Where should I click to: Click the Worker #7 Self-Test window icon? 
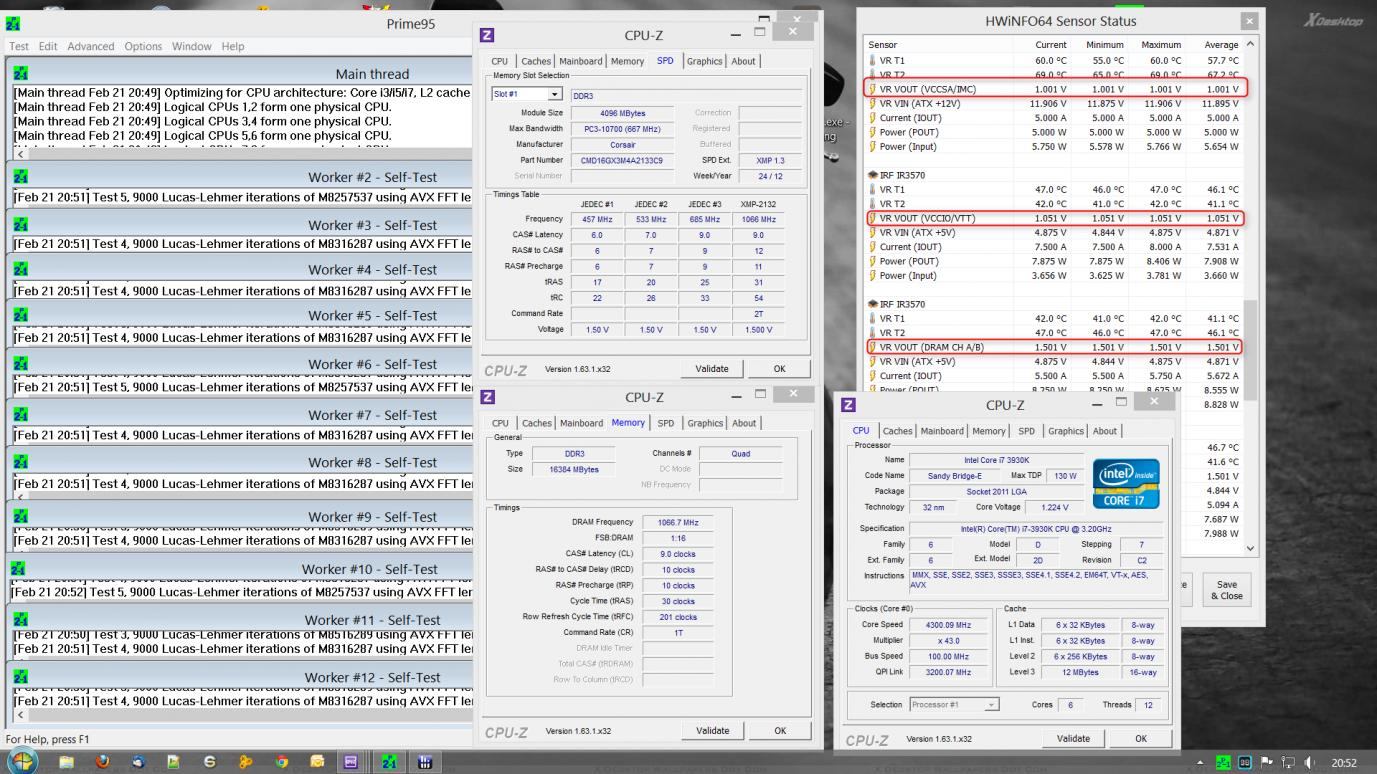[x=21, y=414]
